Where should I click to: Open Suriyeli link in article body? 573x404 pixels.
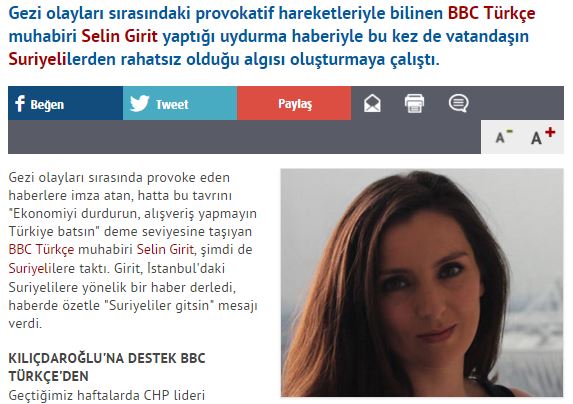pyautogui.click(x=28, y=268)
